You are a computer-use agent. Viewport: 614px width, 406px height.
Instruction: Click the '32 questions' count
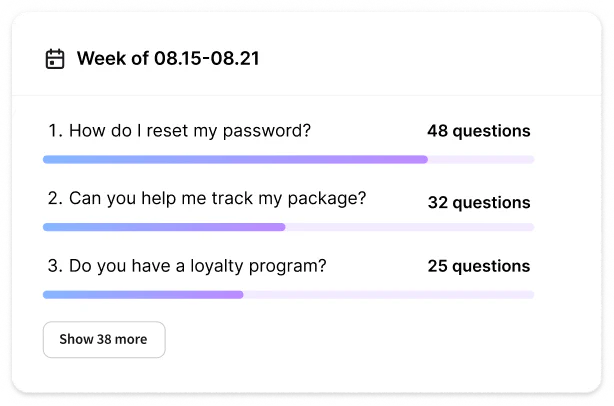[x=478, y=203]
